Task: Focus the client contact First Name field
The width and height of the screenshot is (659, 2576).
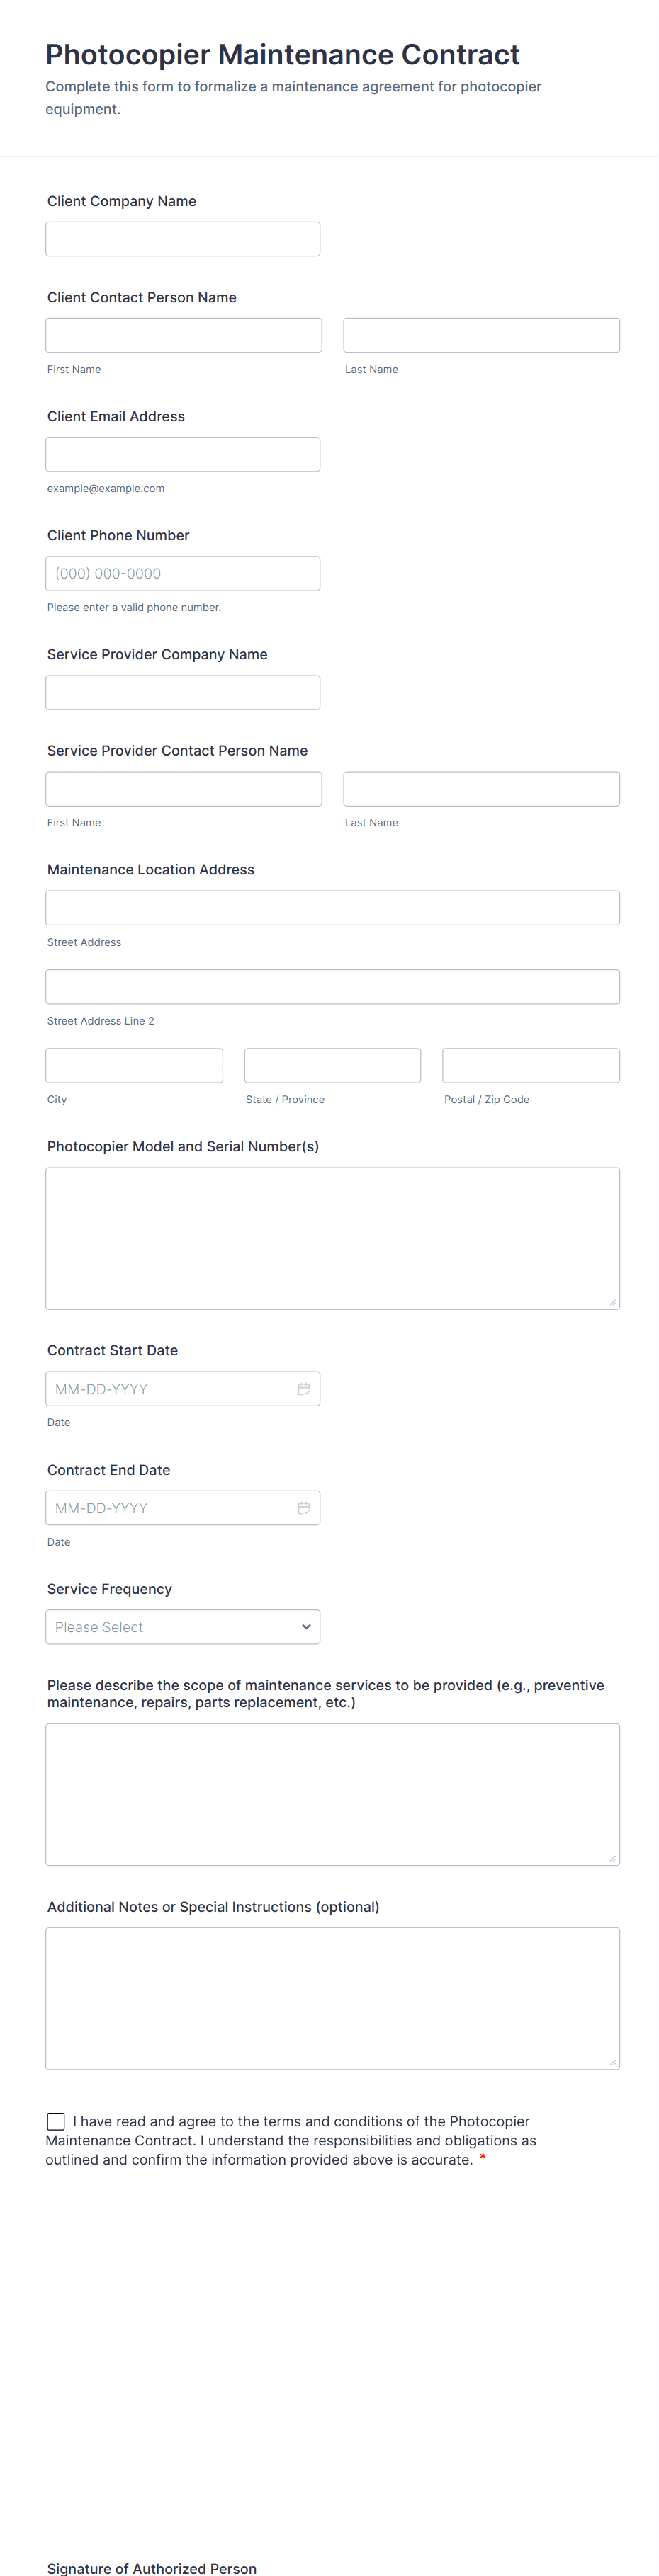Action: 184,335
